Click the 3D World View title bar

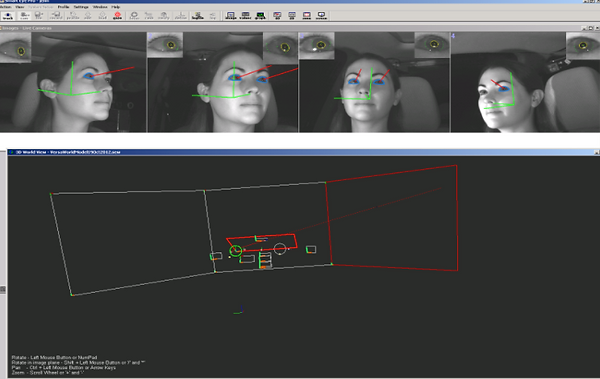[302, 152]
